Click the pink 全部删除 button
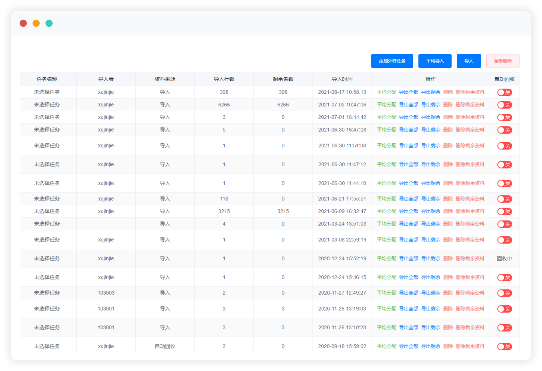Image resolution: width=542 pixels, height=371 pixels. click(x=503, y=61)
